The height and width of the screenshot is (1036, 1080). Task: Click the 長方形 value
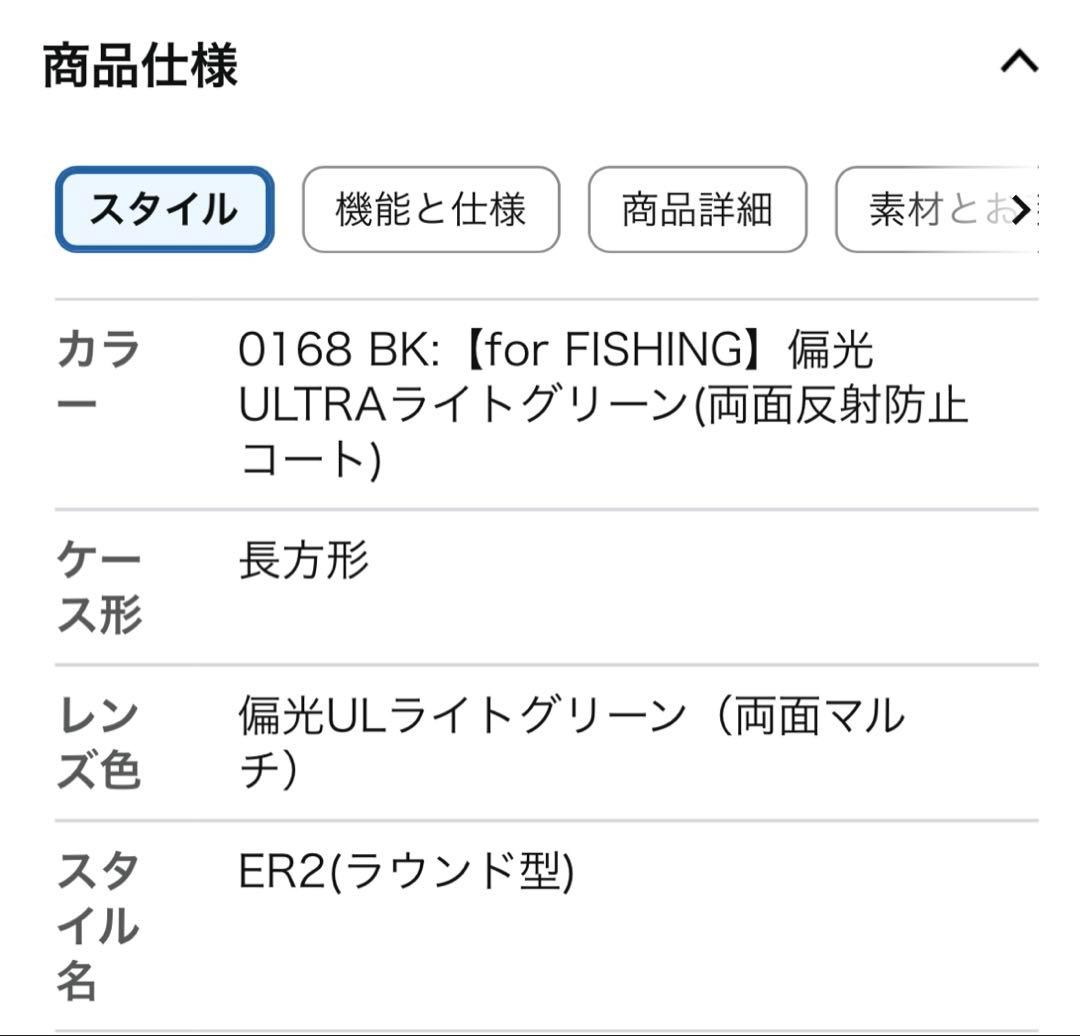pos(304,560)
